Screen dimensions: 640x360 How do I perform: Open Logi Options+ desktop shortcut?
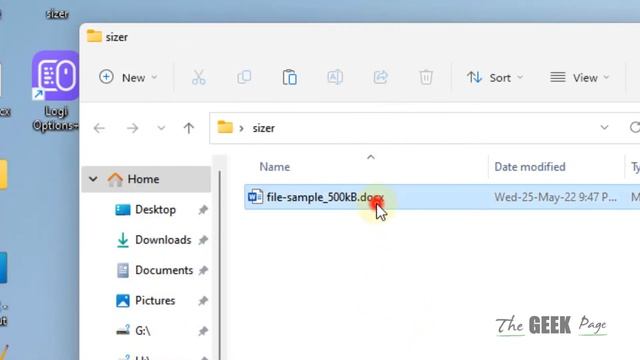tap(56, 91)
